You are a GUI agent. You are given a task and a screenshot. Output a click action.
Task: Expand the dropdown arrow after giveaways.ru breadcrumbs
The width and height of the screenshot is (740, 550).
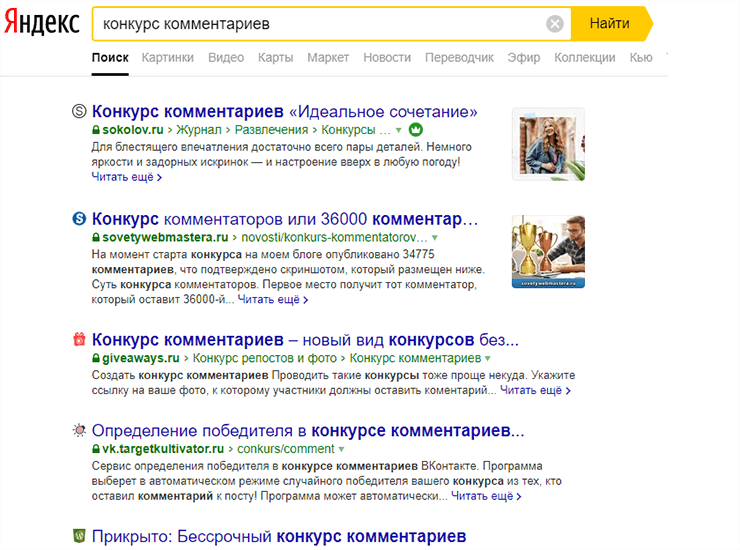(x=488, y=358)
